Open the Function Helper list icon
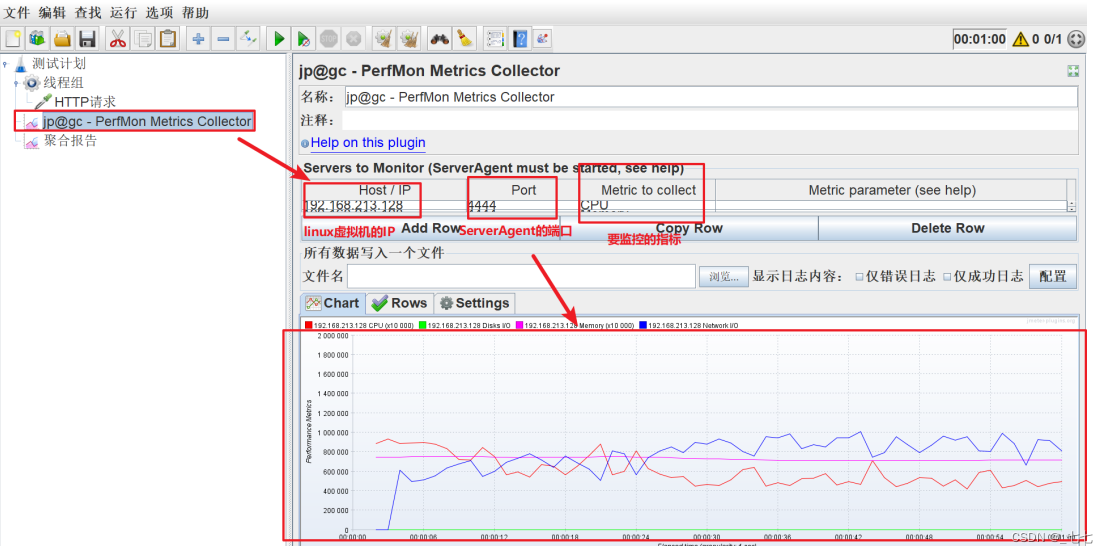This screenshot has width=1108, height=553. 495,38
